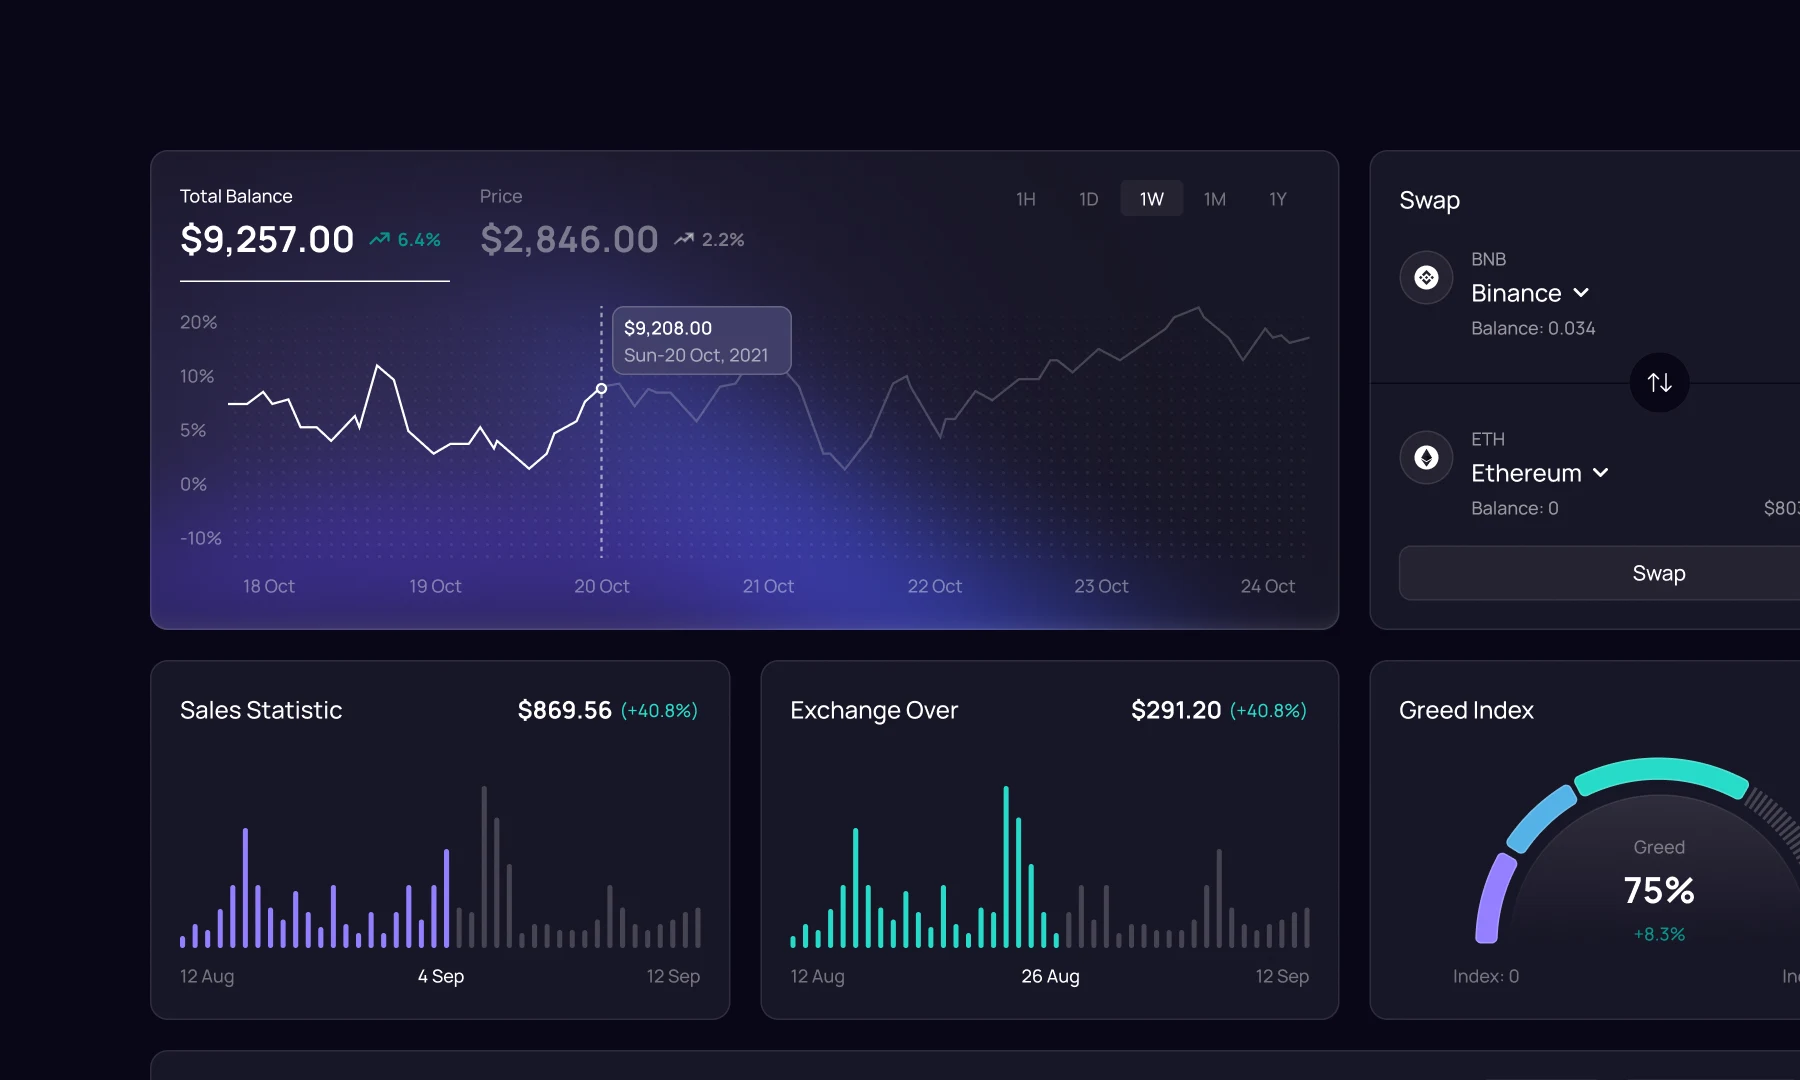Click the -10% y-axis label

tap(201, 538)
